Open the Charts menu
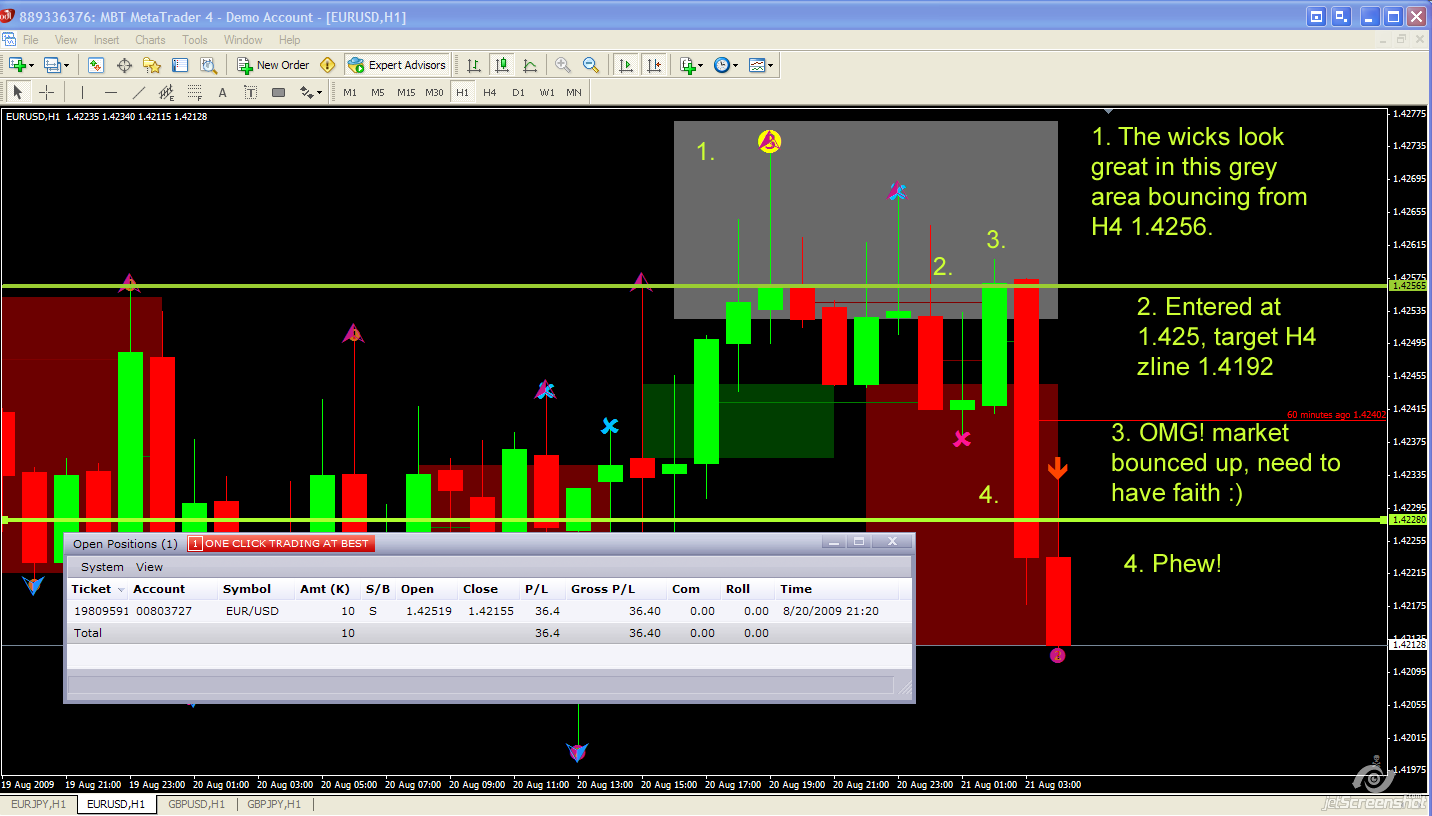The height and width of the screenshot is (816, 1432). tap(150, 40)
